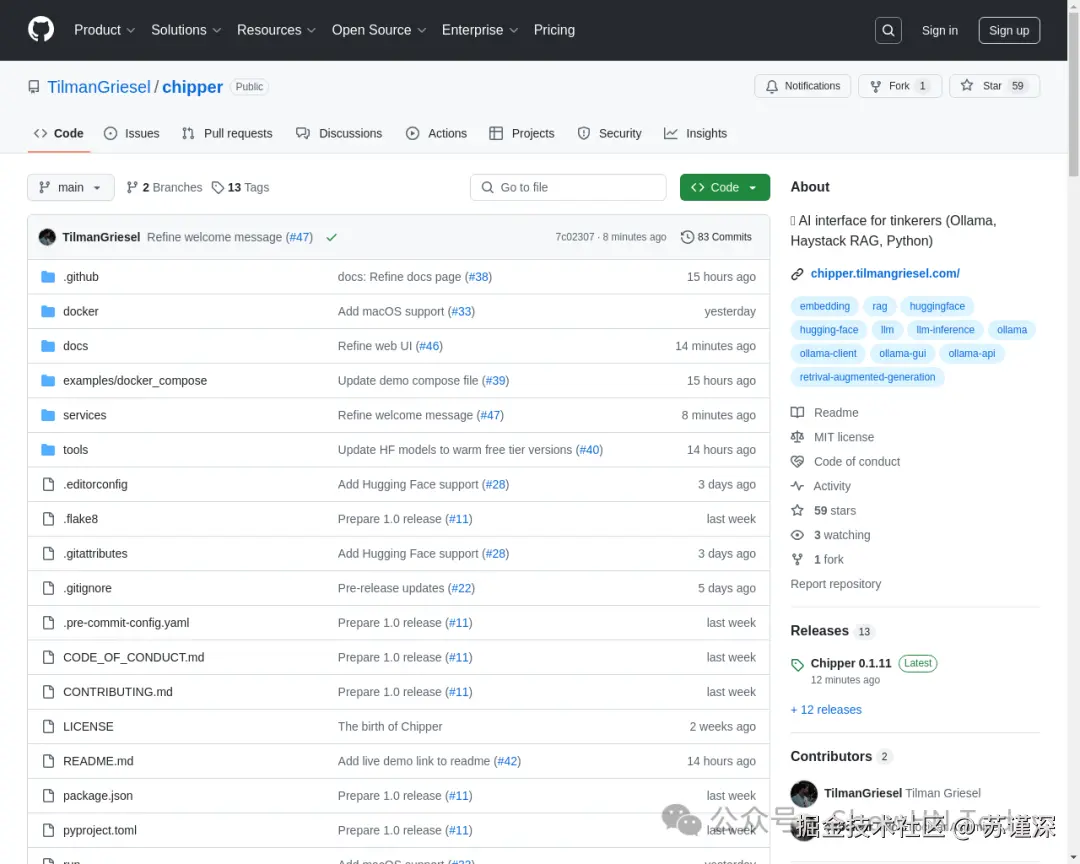This screenshot has width=1080, height=864.
Task: Click the Contributors TilmanGriesel avatar
Action: [804, 794]
